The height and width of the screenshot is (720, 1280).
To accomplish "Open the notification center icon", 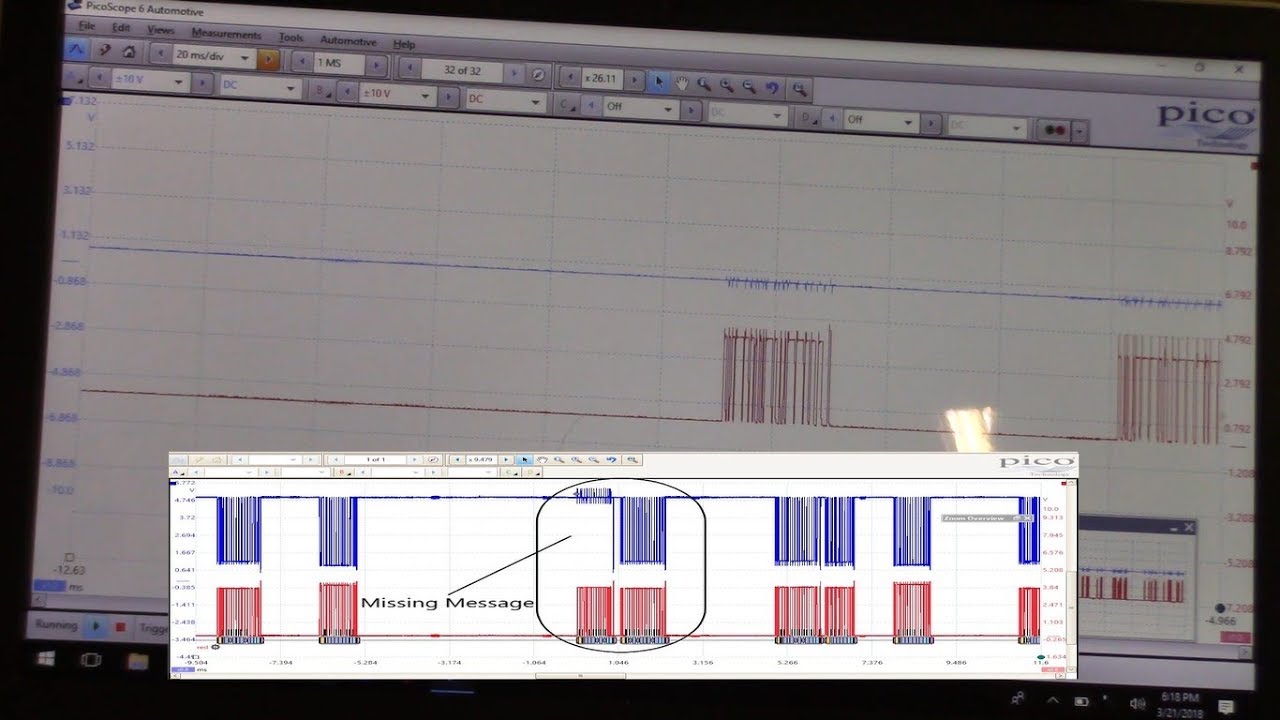I will pos(1226,707).
